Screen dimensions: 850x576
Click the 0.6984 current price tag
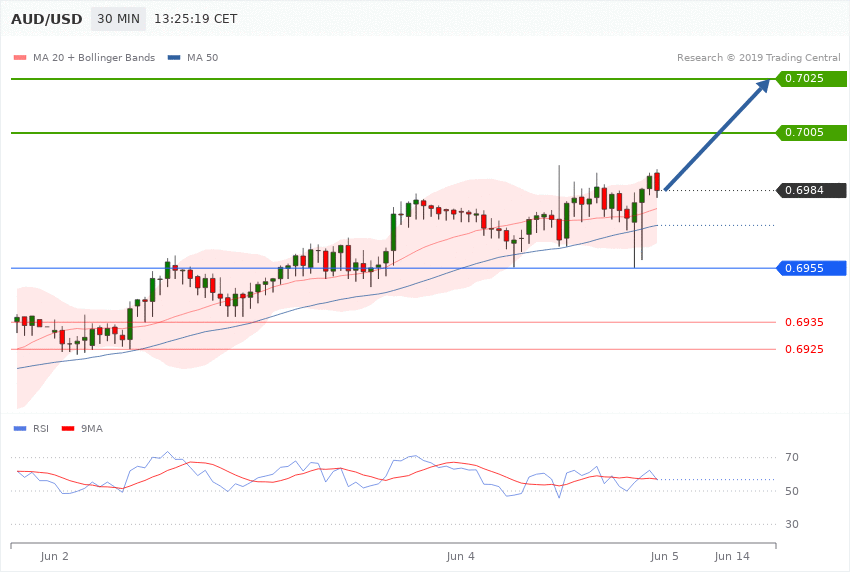point(812,190)
